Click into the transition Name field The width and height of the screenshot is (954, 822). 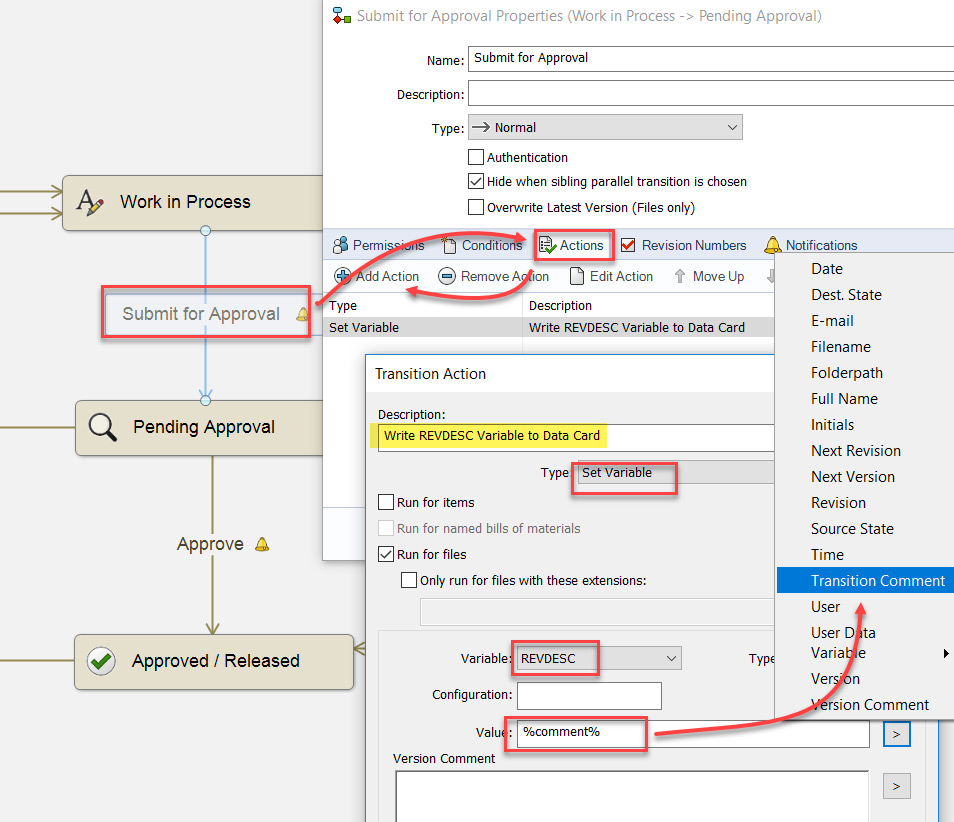coord(710,58)
